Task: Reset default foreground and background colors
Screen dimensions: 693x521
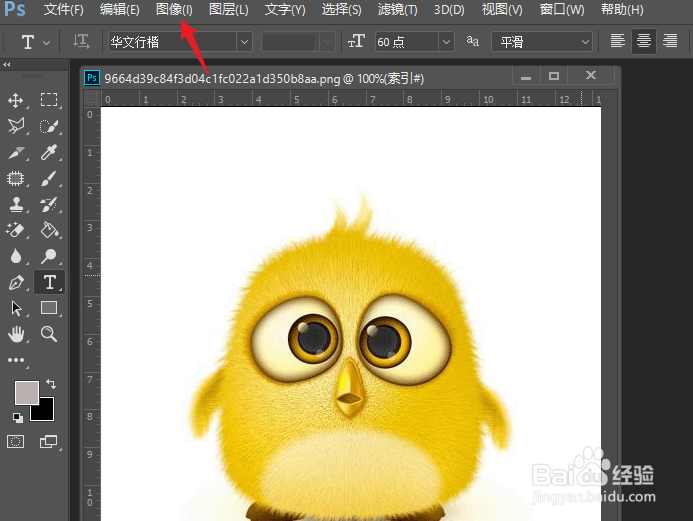Action: (x=18, y=417)
